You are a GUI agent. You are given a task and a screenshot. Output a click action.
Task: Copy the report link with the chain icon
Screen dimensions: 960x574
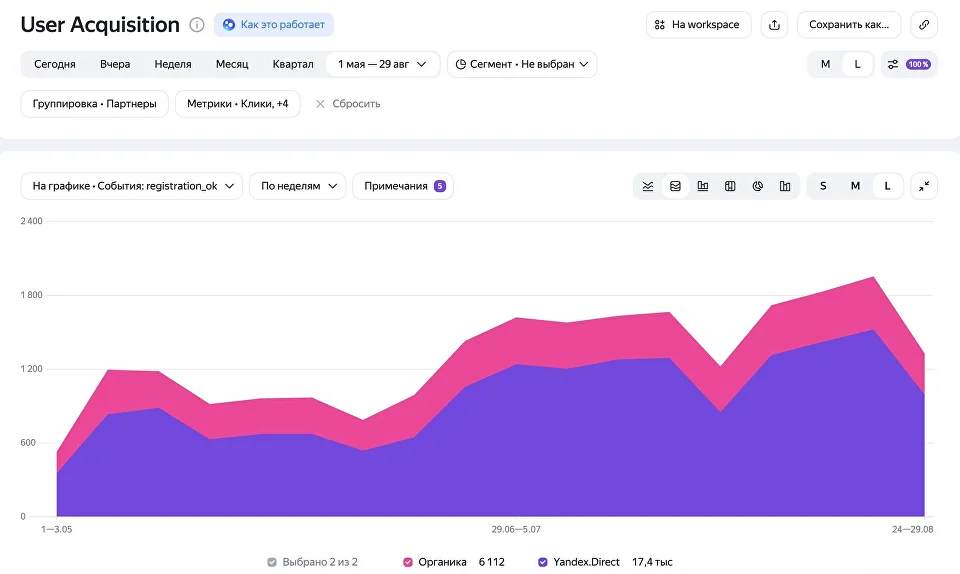point(924,24)
